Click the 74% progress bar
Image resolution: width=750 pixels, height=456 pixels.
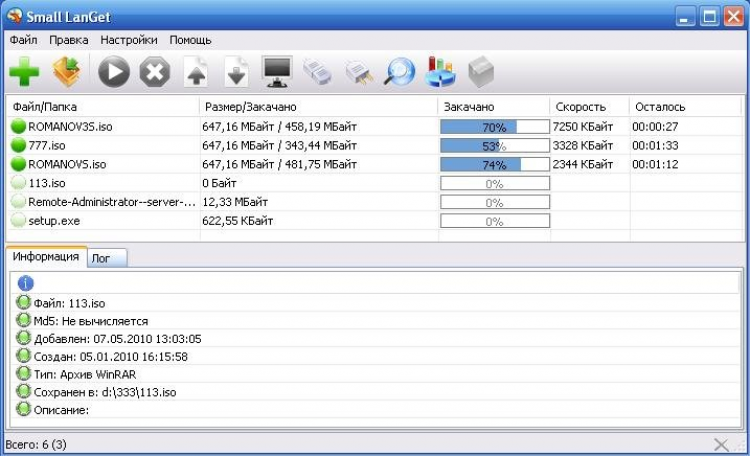click(x=495, y=165)
